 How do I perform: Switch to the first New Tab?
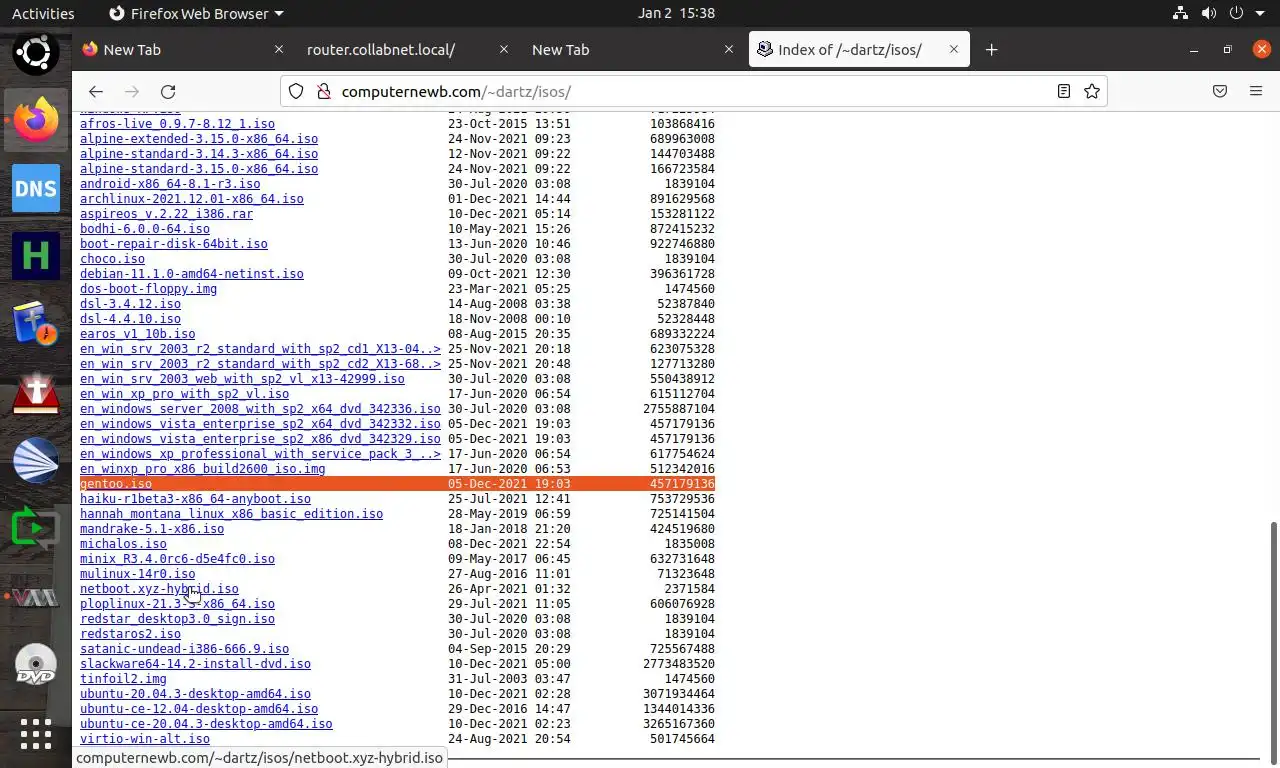[x=183, y=49]
